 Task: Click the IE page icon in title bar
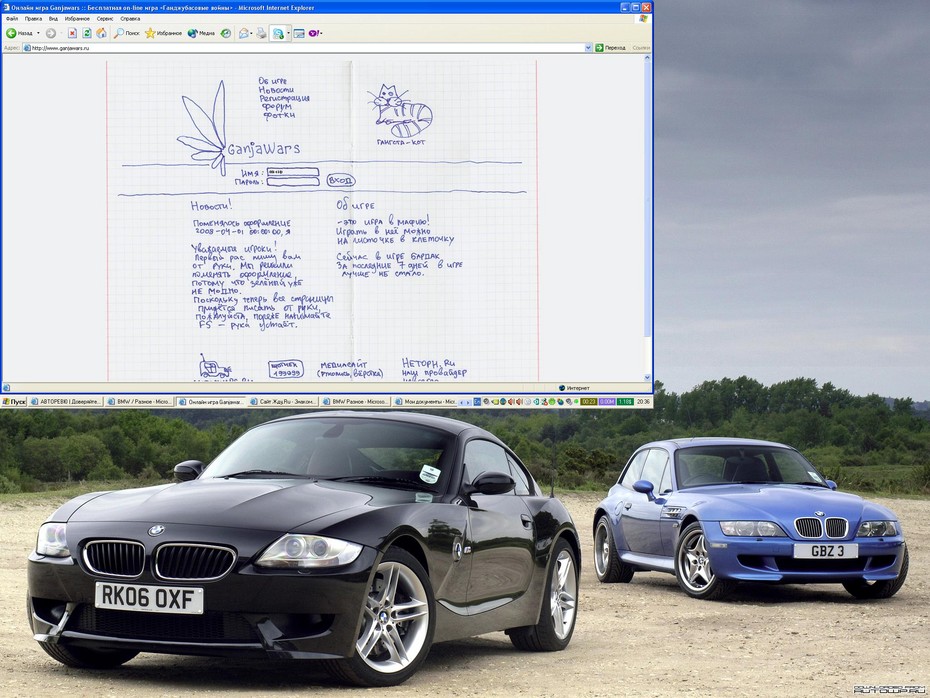tap(7, 7)
